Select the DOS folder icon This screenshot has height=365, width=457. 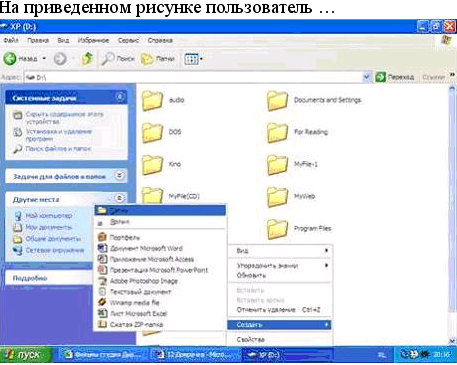[152, 132]
